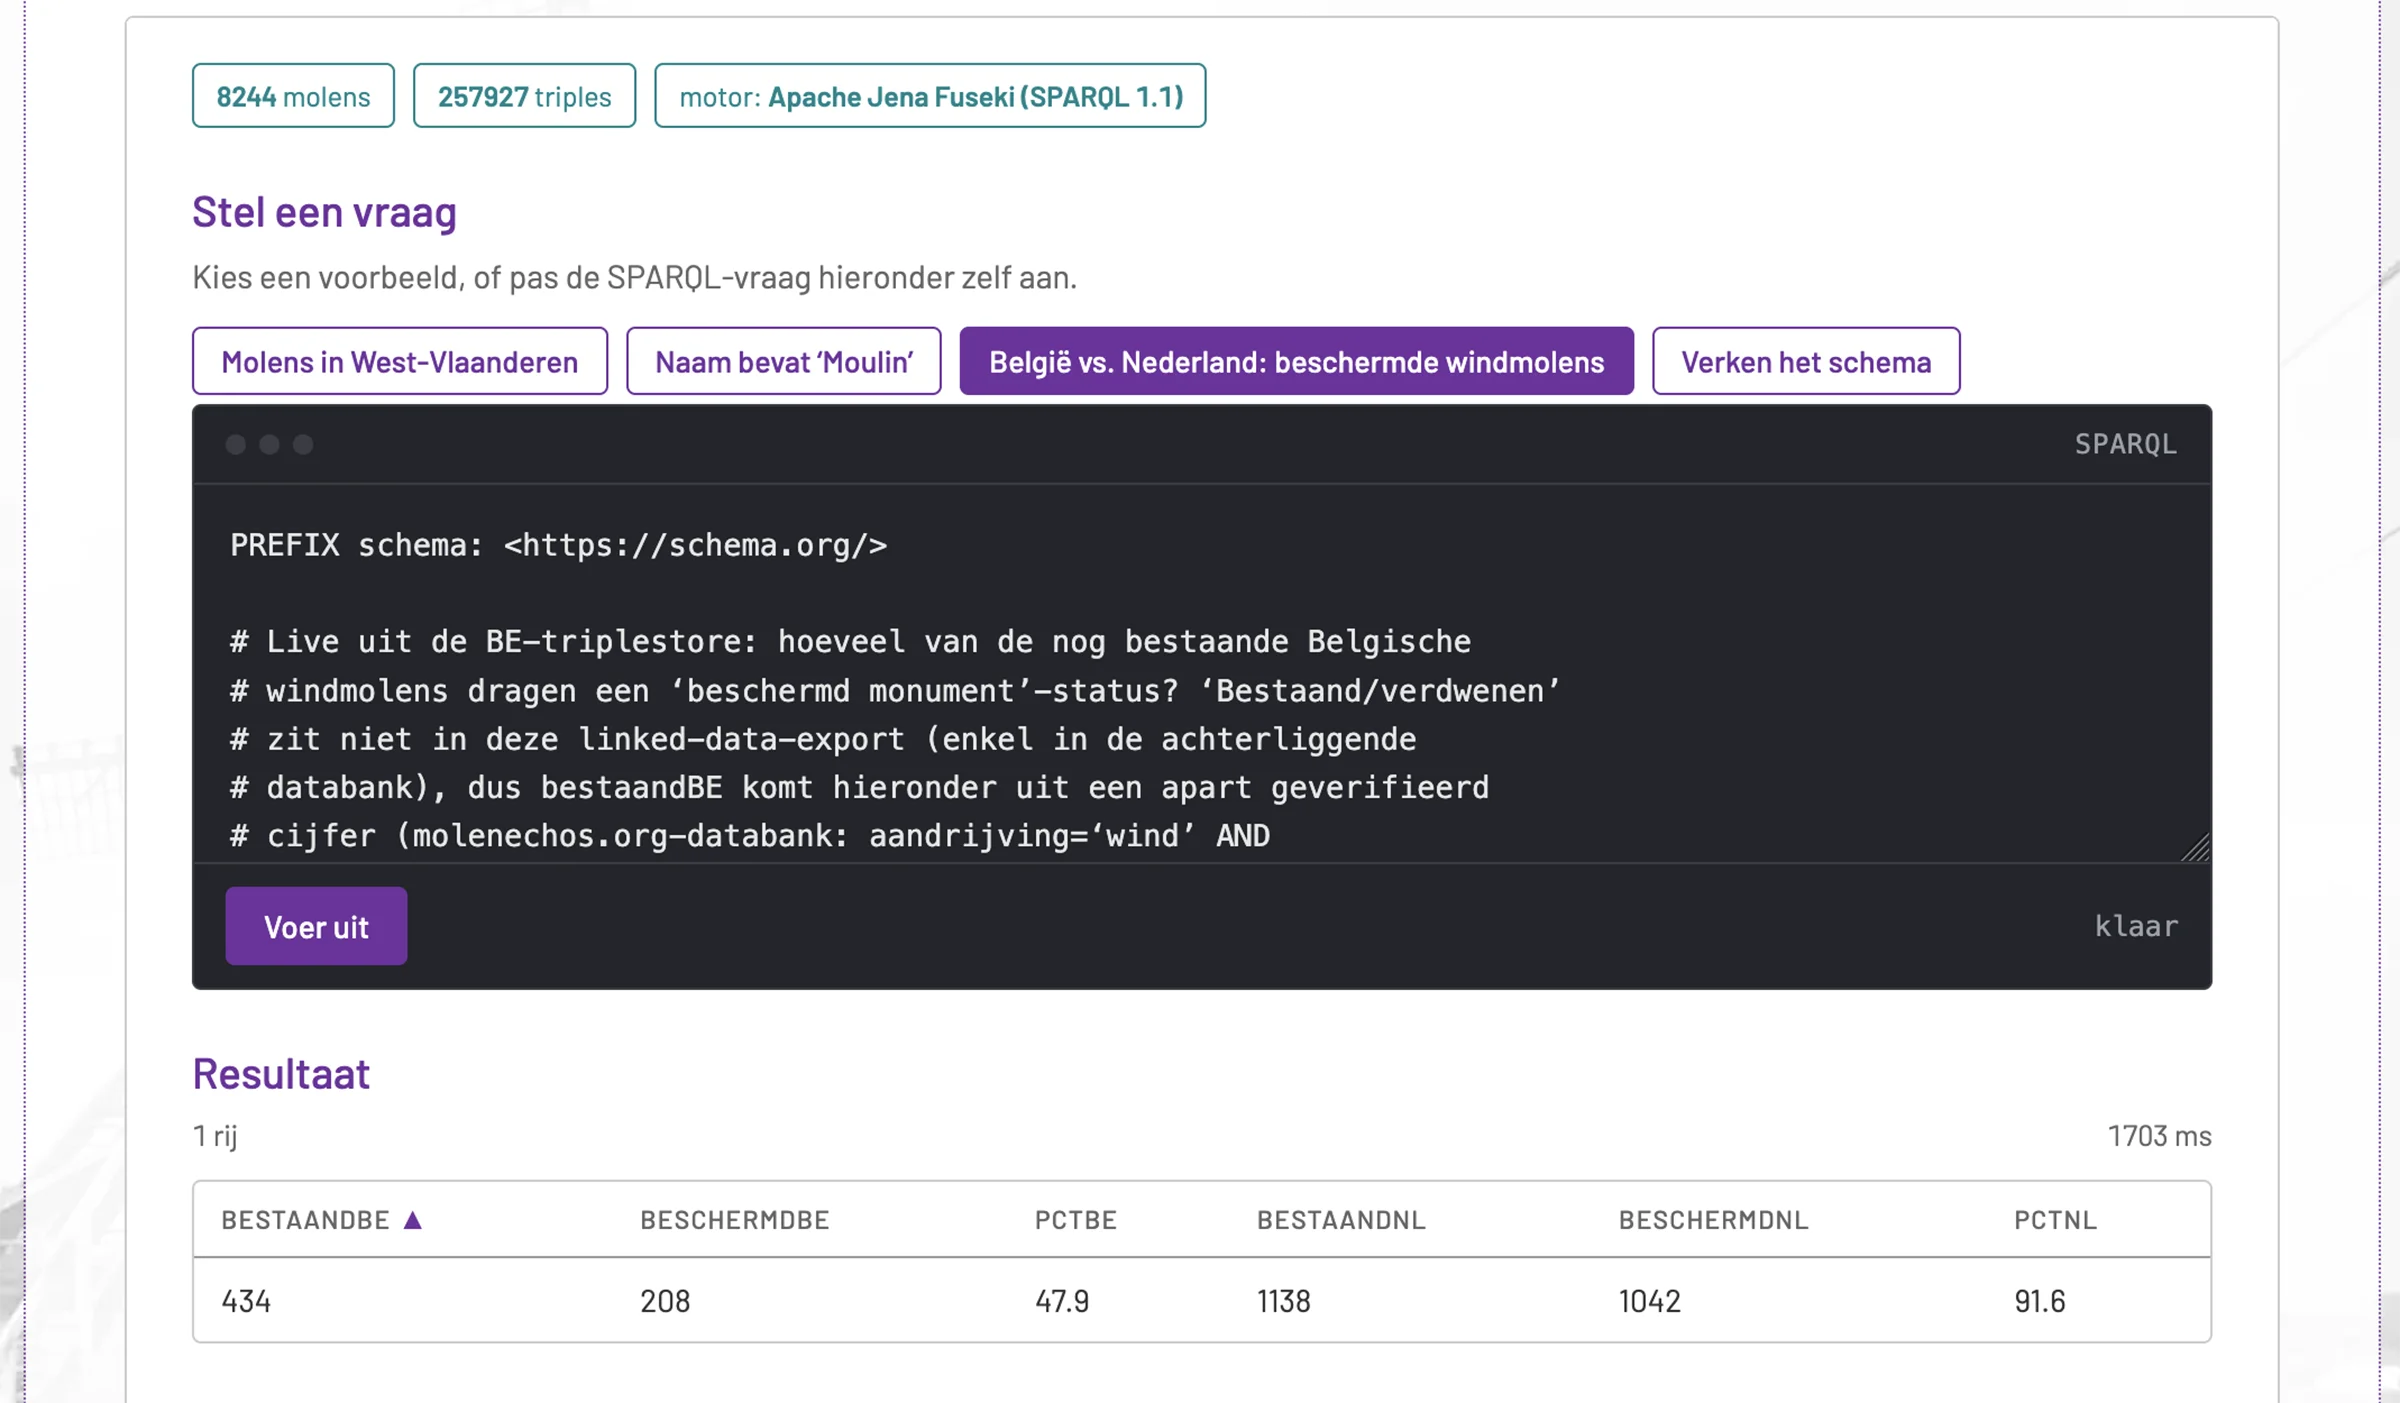Click the '1 rij' row count
2400x1403 pixels.
[x=215, y=1136]
